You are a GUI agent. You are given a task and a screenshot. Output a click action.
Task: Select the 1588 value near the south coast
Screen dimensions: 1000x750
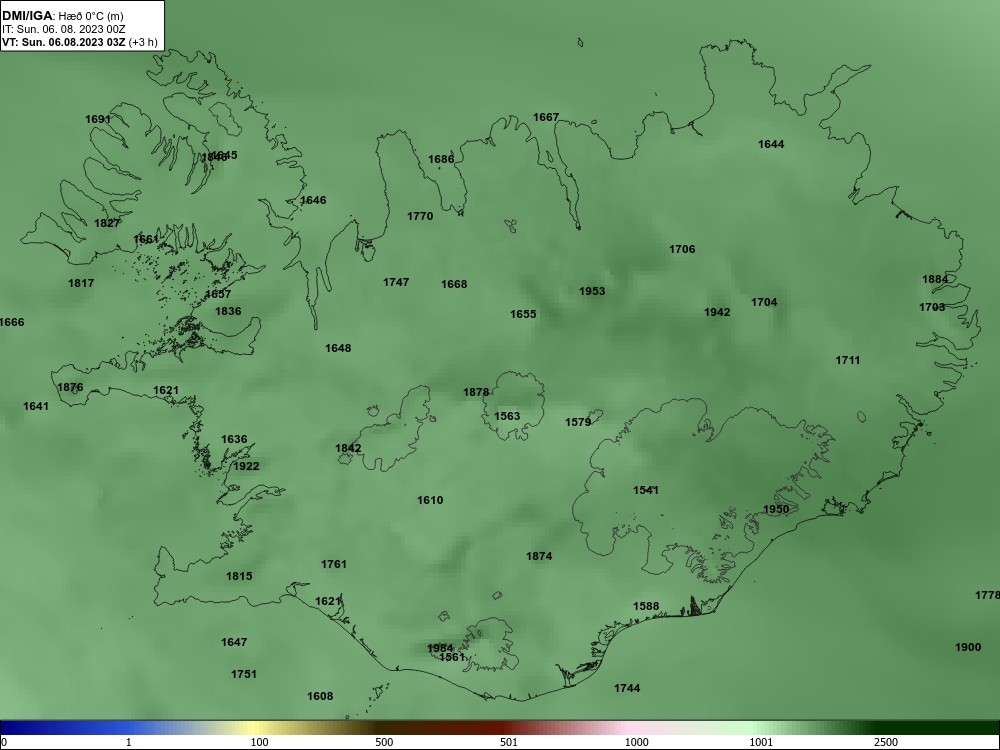[x=646, y=607]
